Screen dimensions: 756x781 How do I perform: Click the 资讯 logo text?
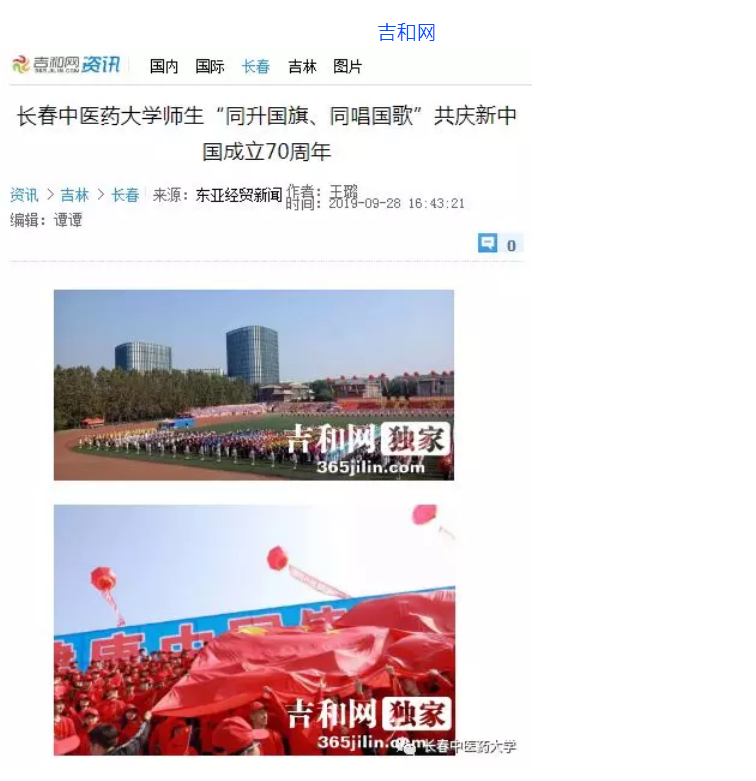click(x=101, y=65)
